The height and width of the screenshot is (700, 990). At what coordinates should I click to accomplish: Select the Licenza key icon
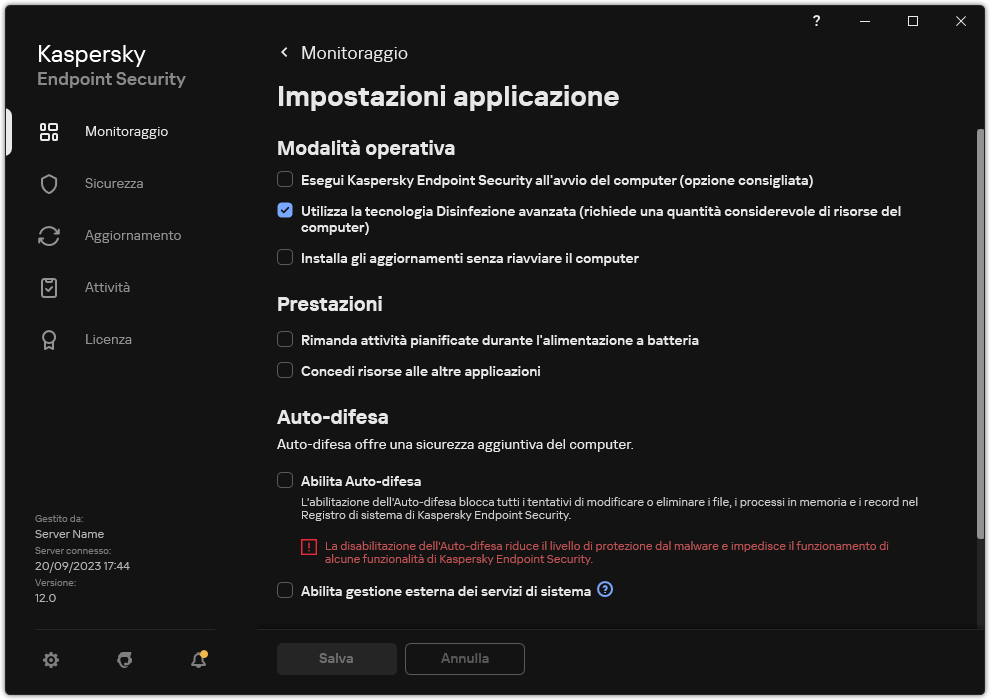coord(48,339)
